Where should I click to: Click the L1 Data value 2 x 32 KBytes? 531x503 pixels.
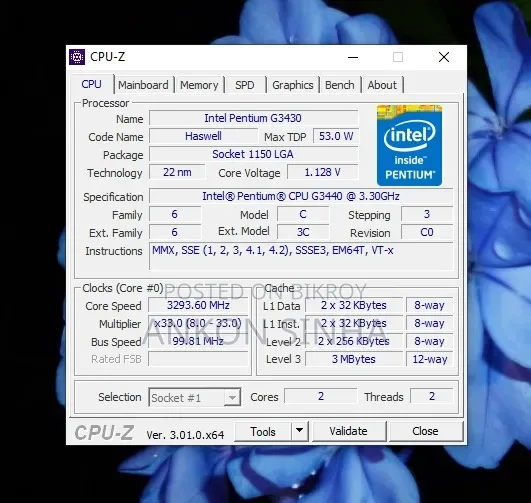point(354,305)
